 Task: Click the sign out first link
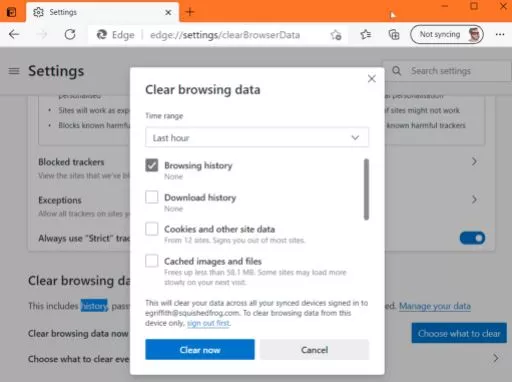coord(208,323)
